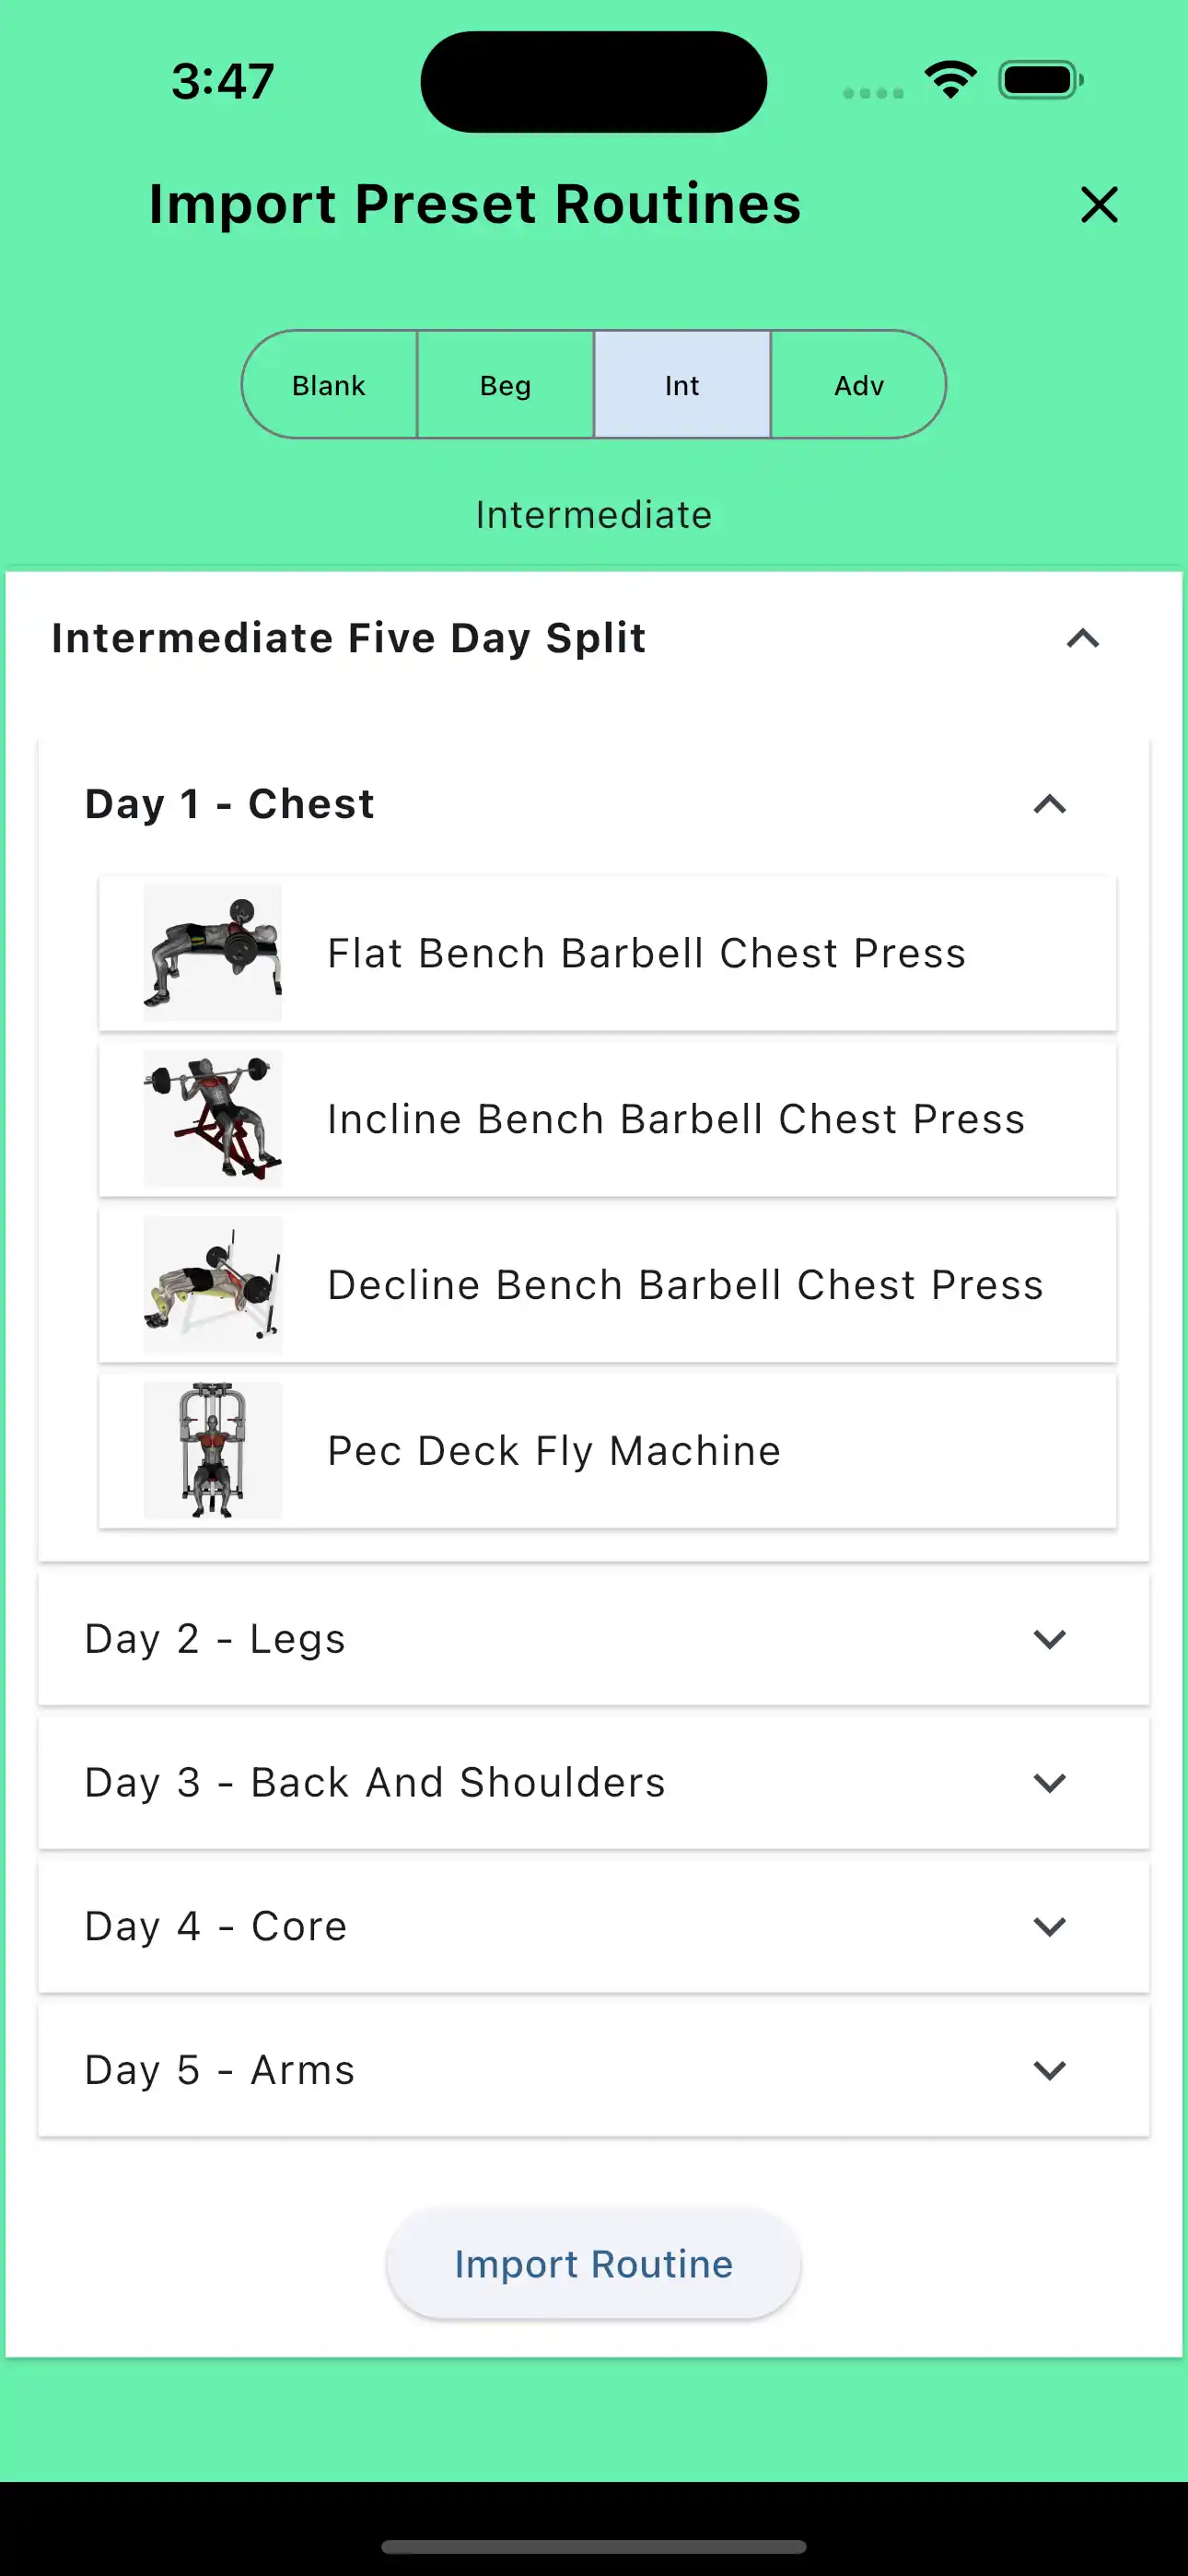Select the Flat Bench Barbell Chest Press row

645,951
